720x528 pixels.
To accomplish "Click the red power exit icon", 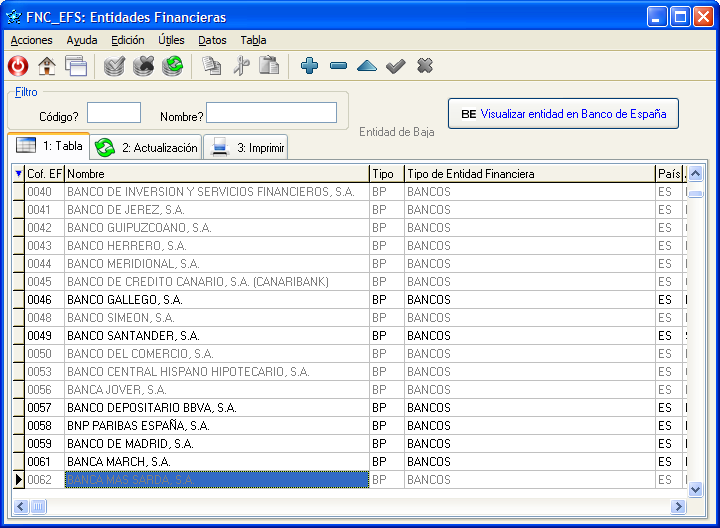I will (x=18, y=66).
